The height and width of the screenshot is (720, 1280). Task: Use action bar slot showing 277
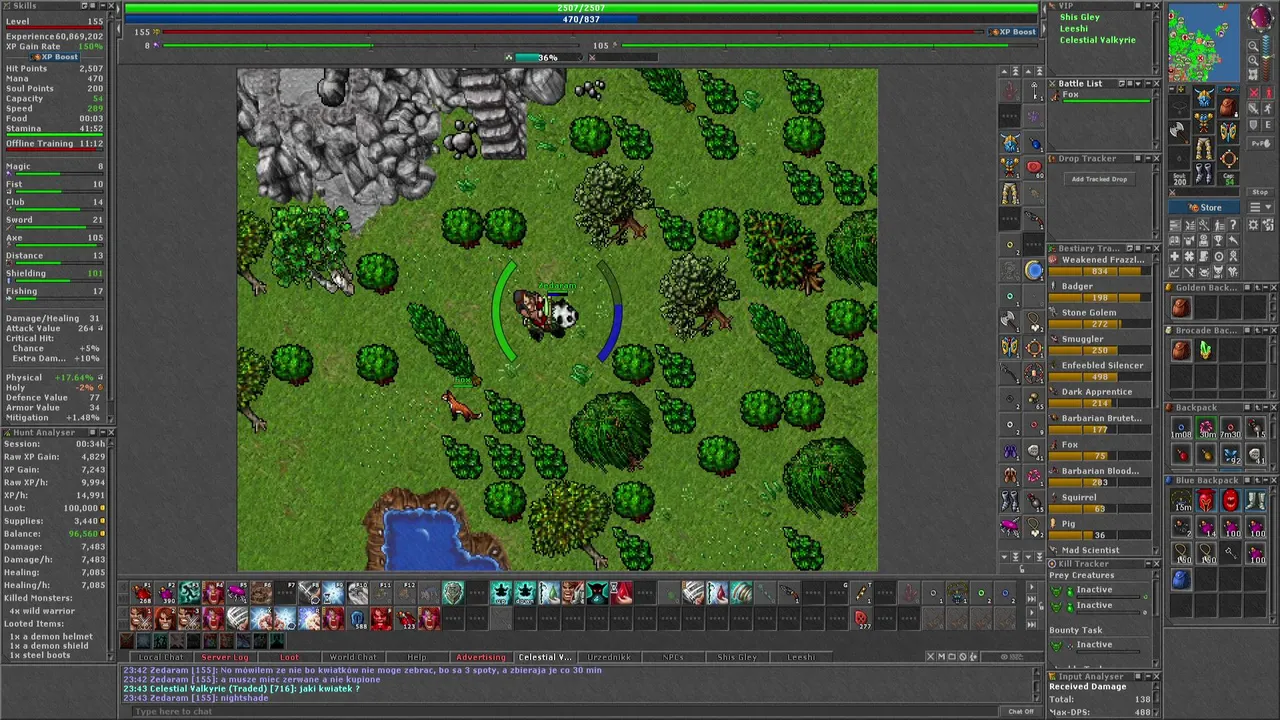(861, 618)
